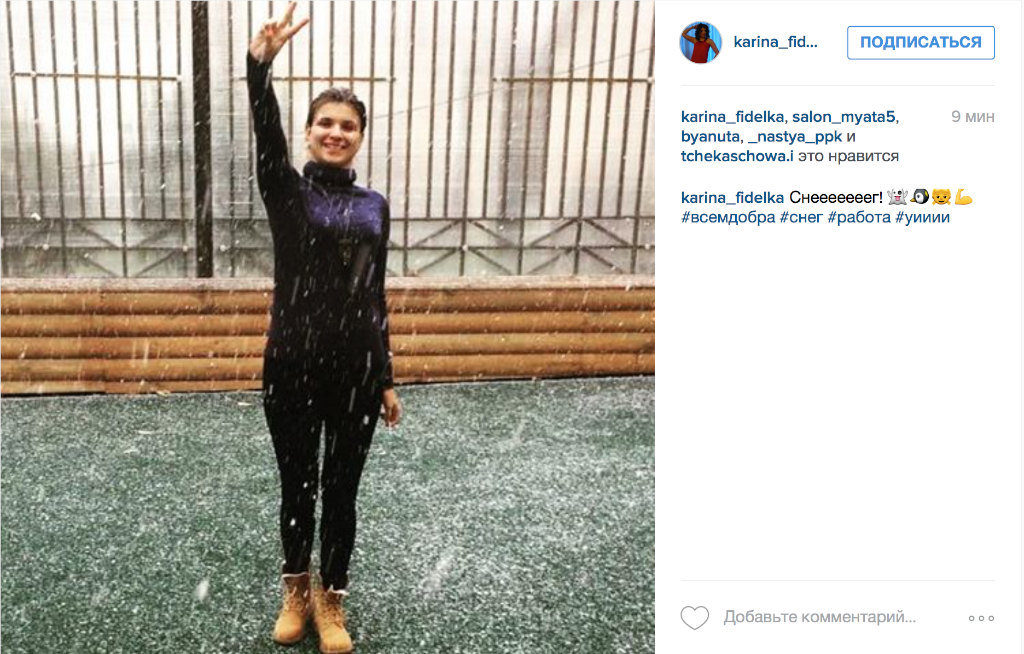The width and height of the screenshot is (1024, 654).
Task: Click the flexed-arm emoji in caption
Action: click(x=963, y=197)
